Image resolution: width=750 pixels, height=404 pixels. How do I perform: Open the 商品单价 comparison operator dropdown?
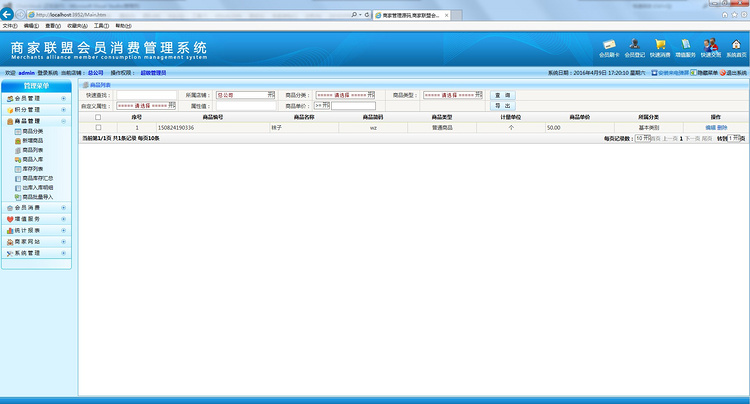pos(322,106)
